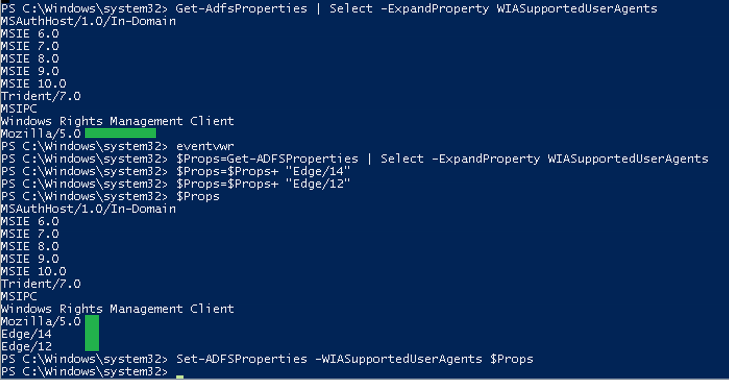Click the first MSAuthHost/1.0/In-Domain output line
The image size is (729, 380).
click(x=88, y=21)
